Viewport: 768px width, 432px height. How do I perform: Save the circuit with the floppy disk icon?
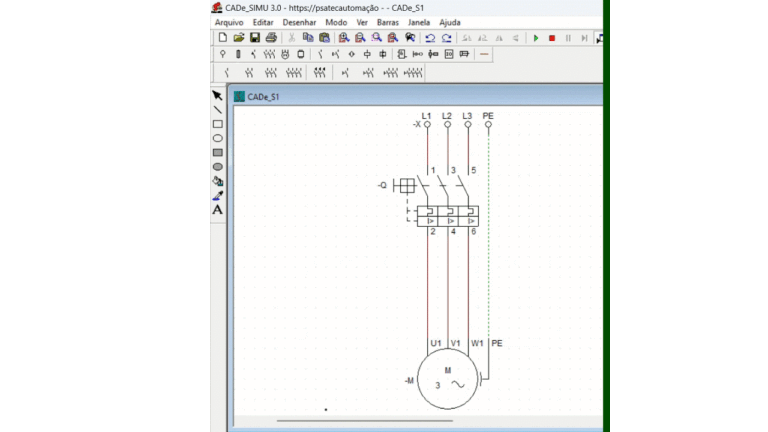point(255,38)
